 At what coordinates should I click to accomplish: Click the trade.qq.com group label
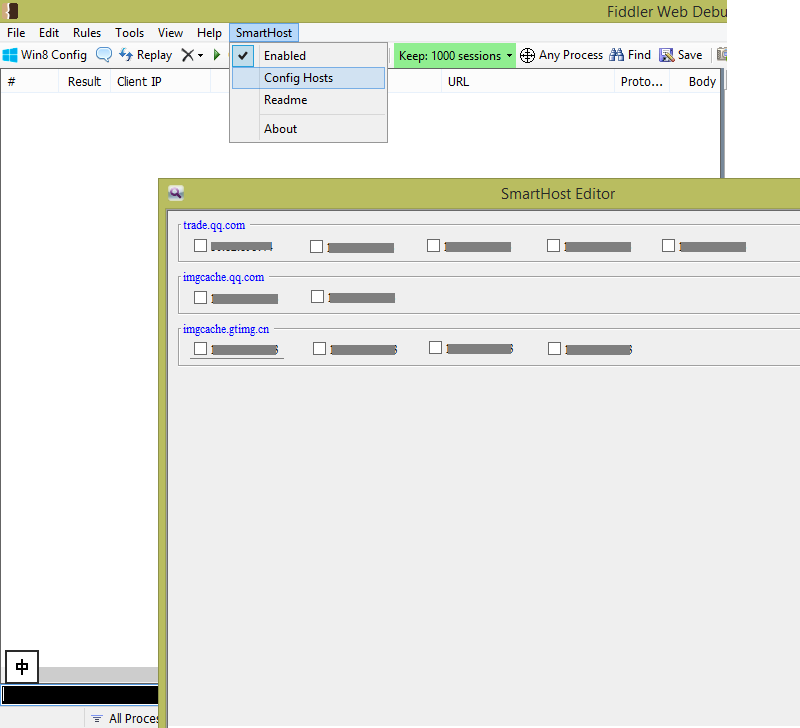214,225
